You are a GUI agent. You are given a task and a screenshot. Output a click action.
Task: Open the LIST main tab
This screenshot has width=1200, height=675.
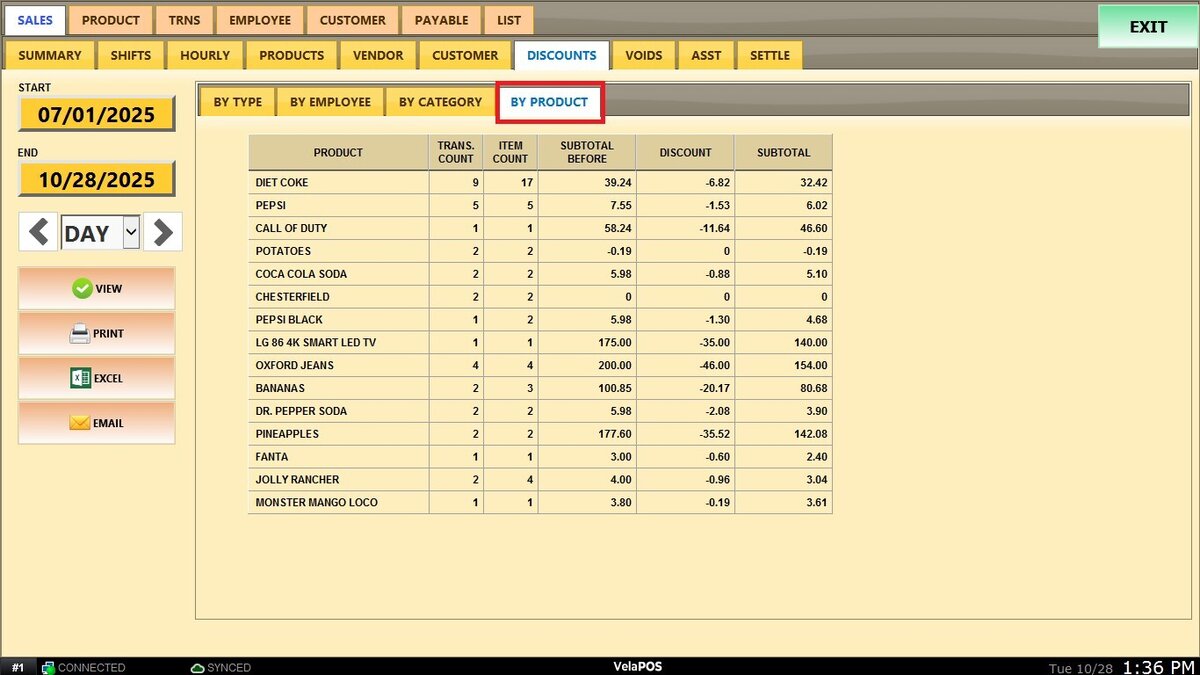pos(508,20)
